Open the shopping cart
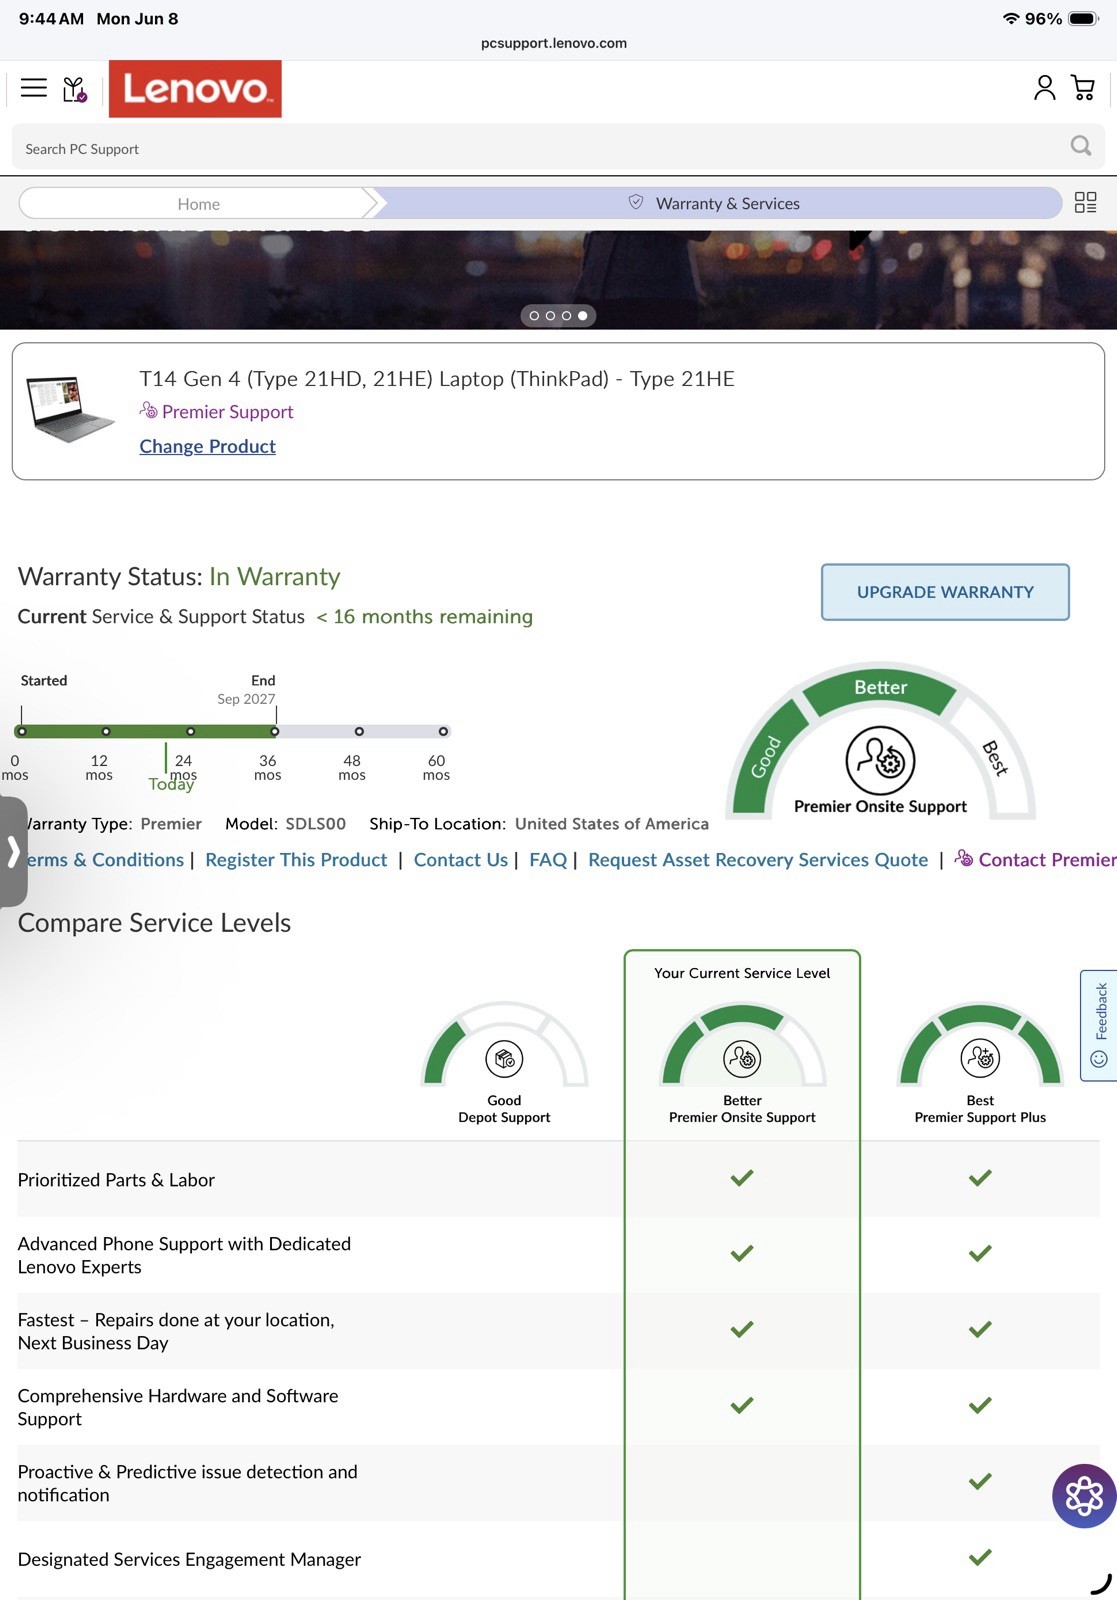Viewport: 1117px width, 1600px height. coord(1083,88)
